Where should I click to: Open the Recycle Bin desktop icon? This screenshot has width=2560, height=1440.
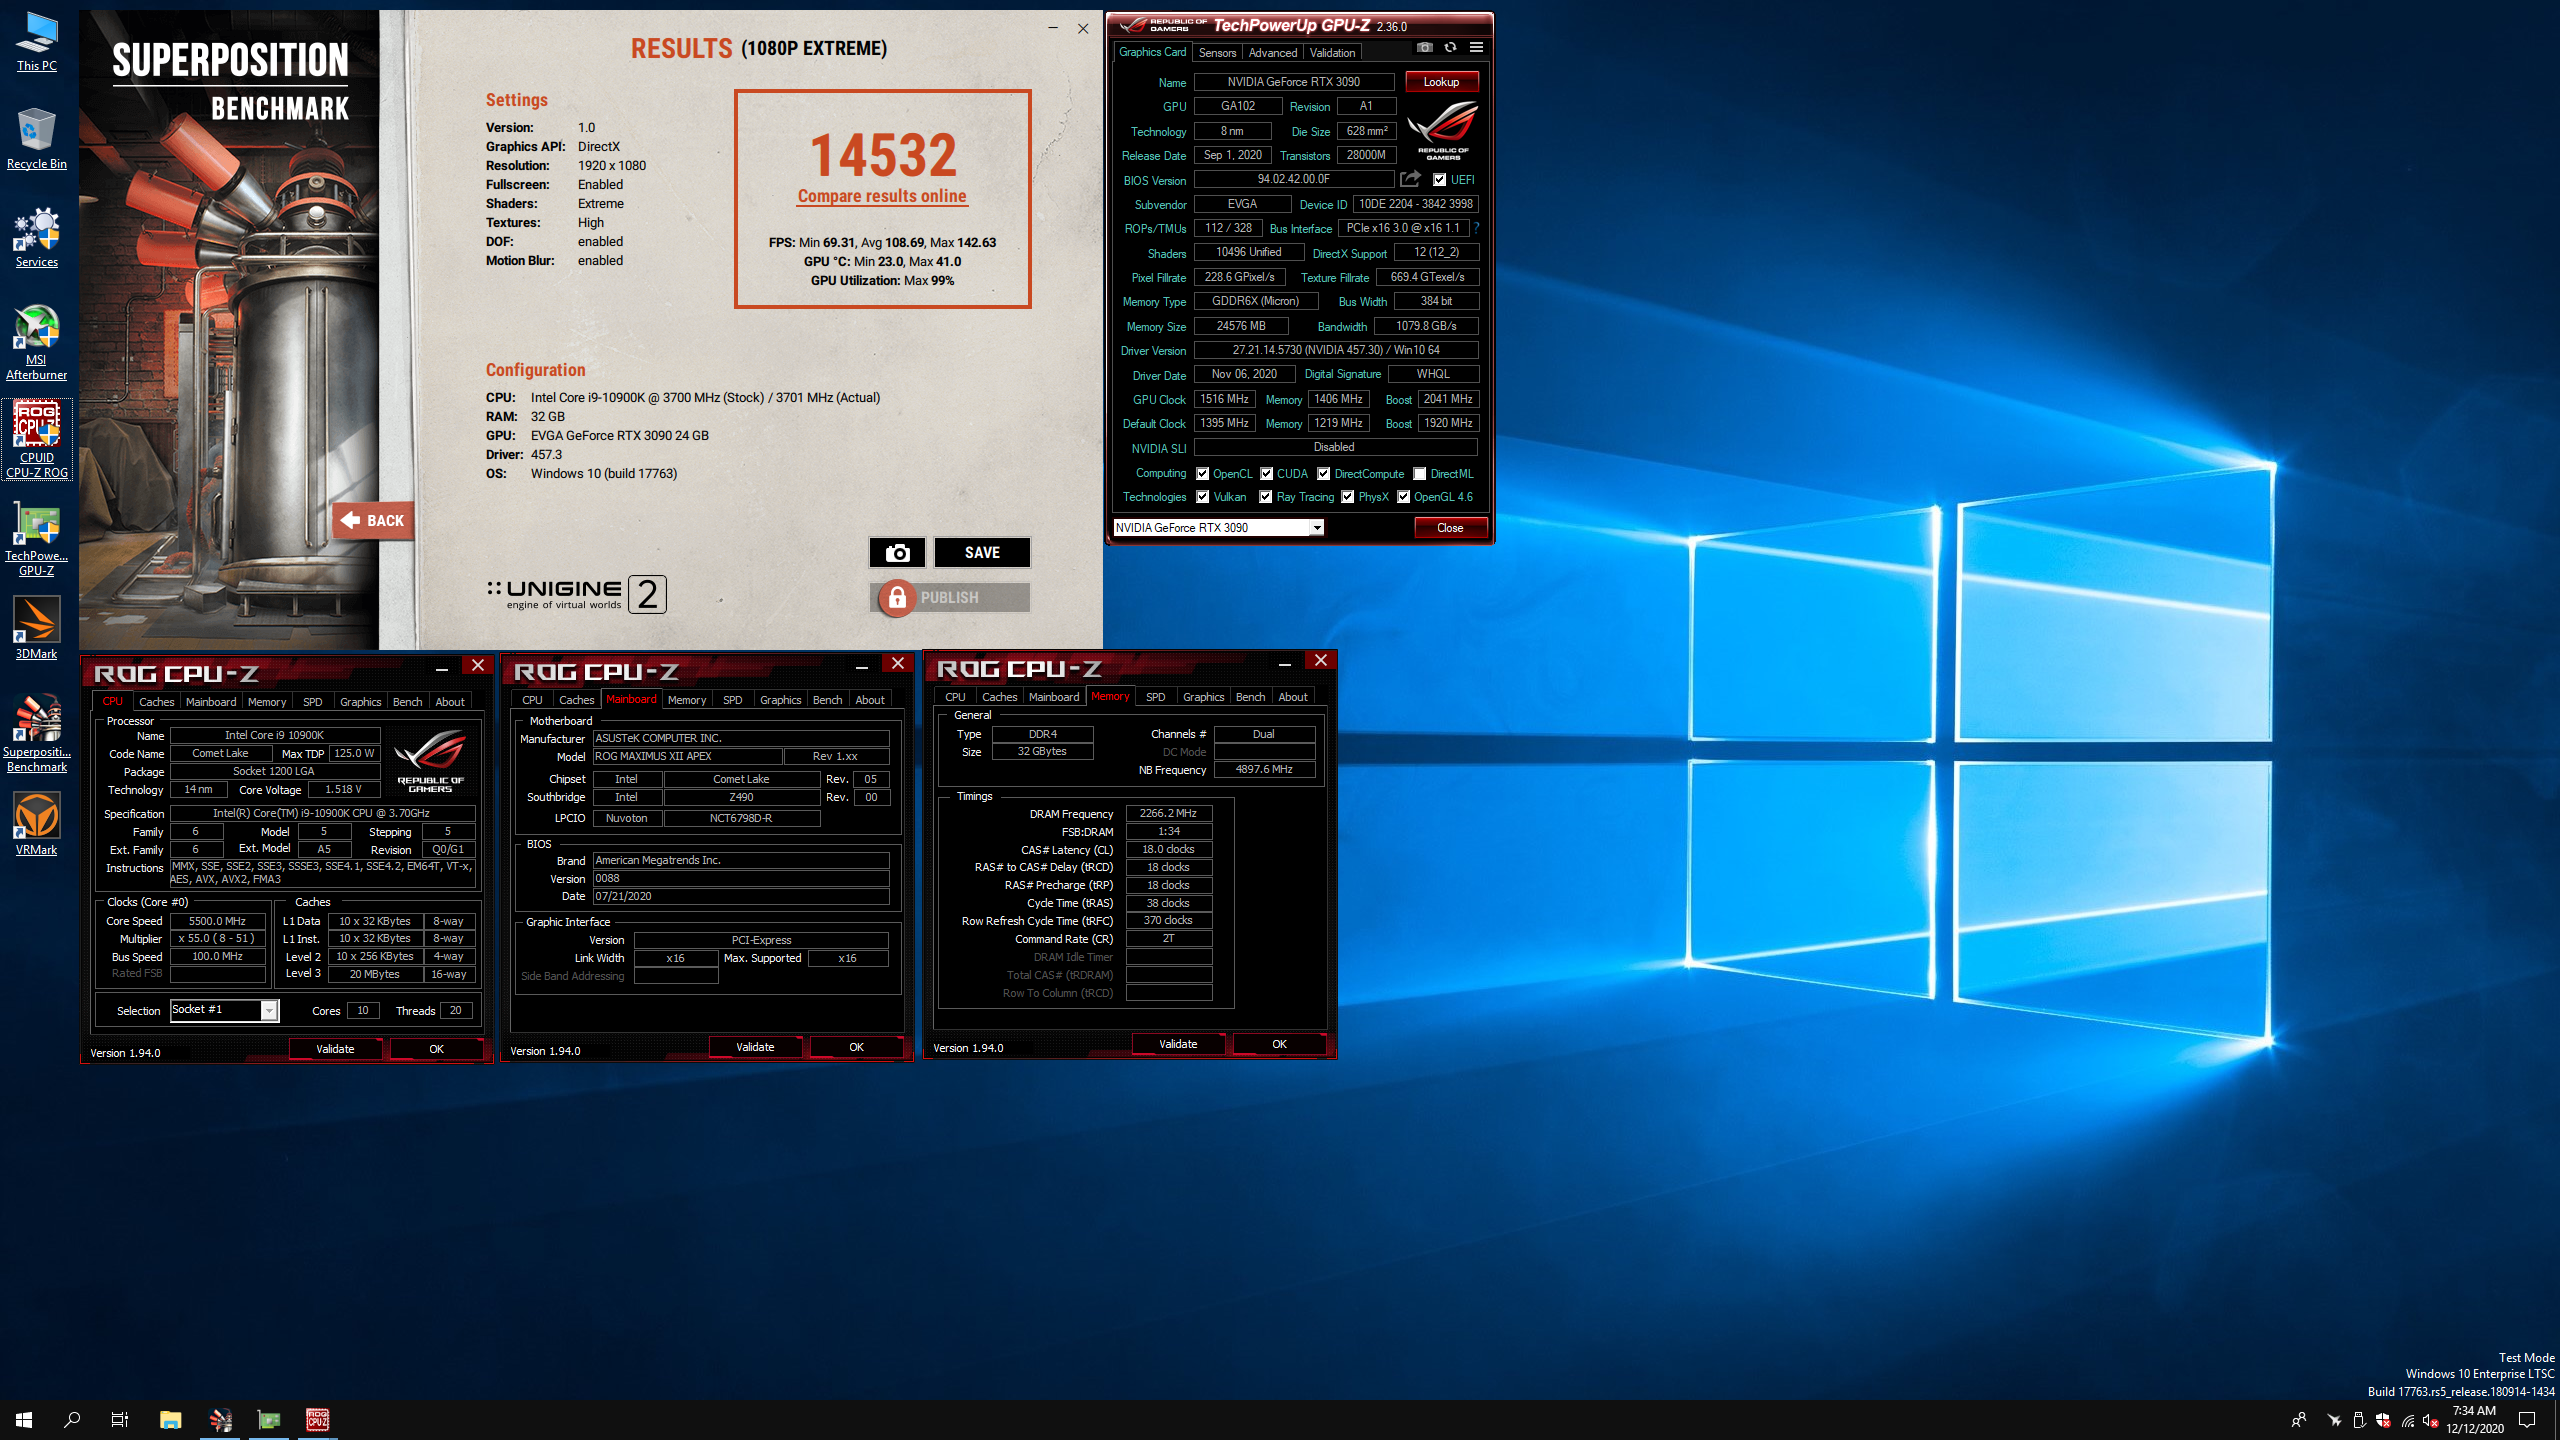click(x=37, y=140)
